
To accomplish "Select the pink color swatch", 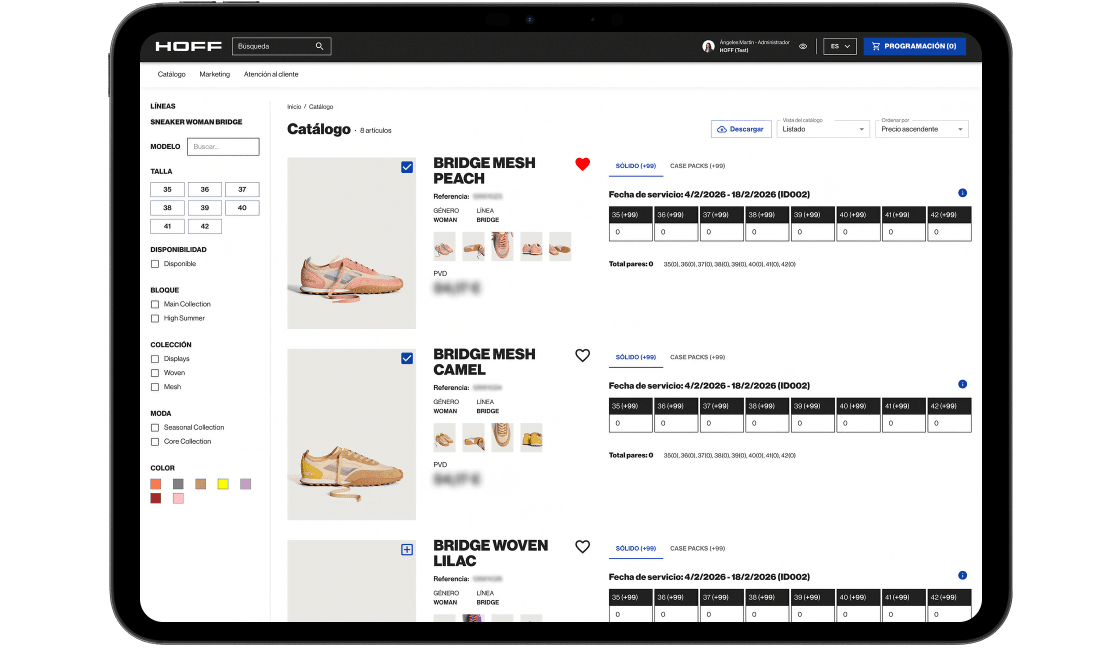I will 178,498.
